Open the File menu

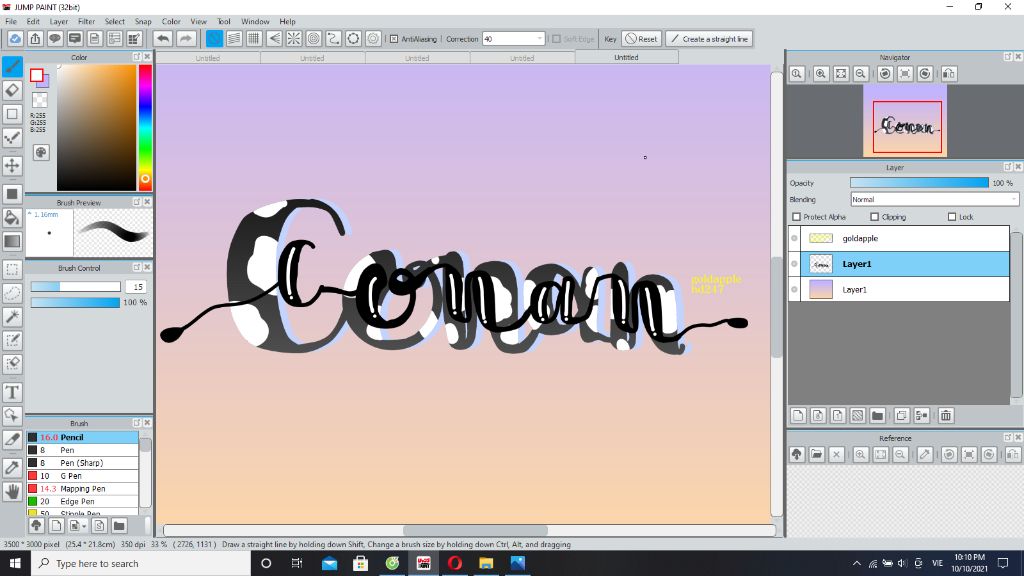coord(11,22)
